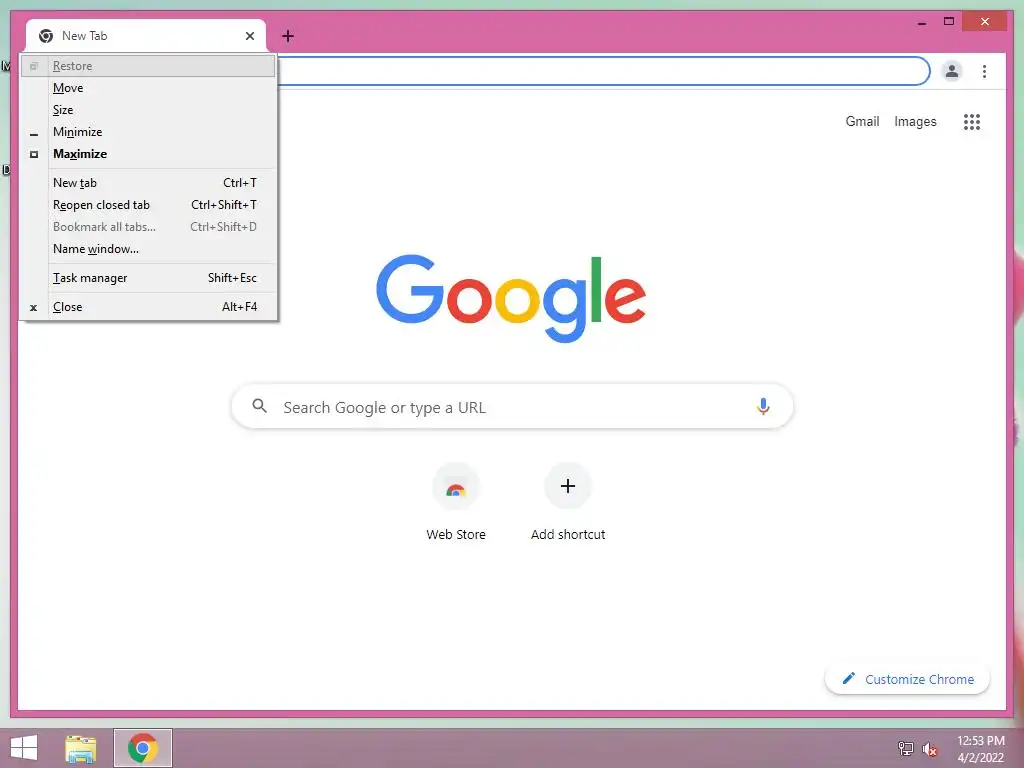Select the New Tab tab
Image resolution: width=1024 pixels, height=768 pixels.
coord(146,36)
